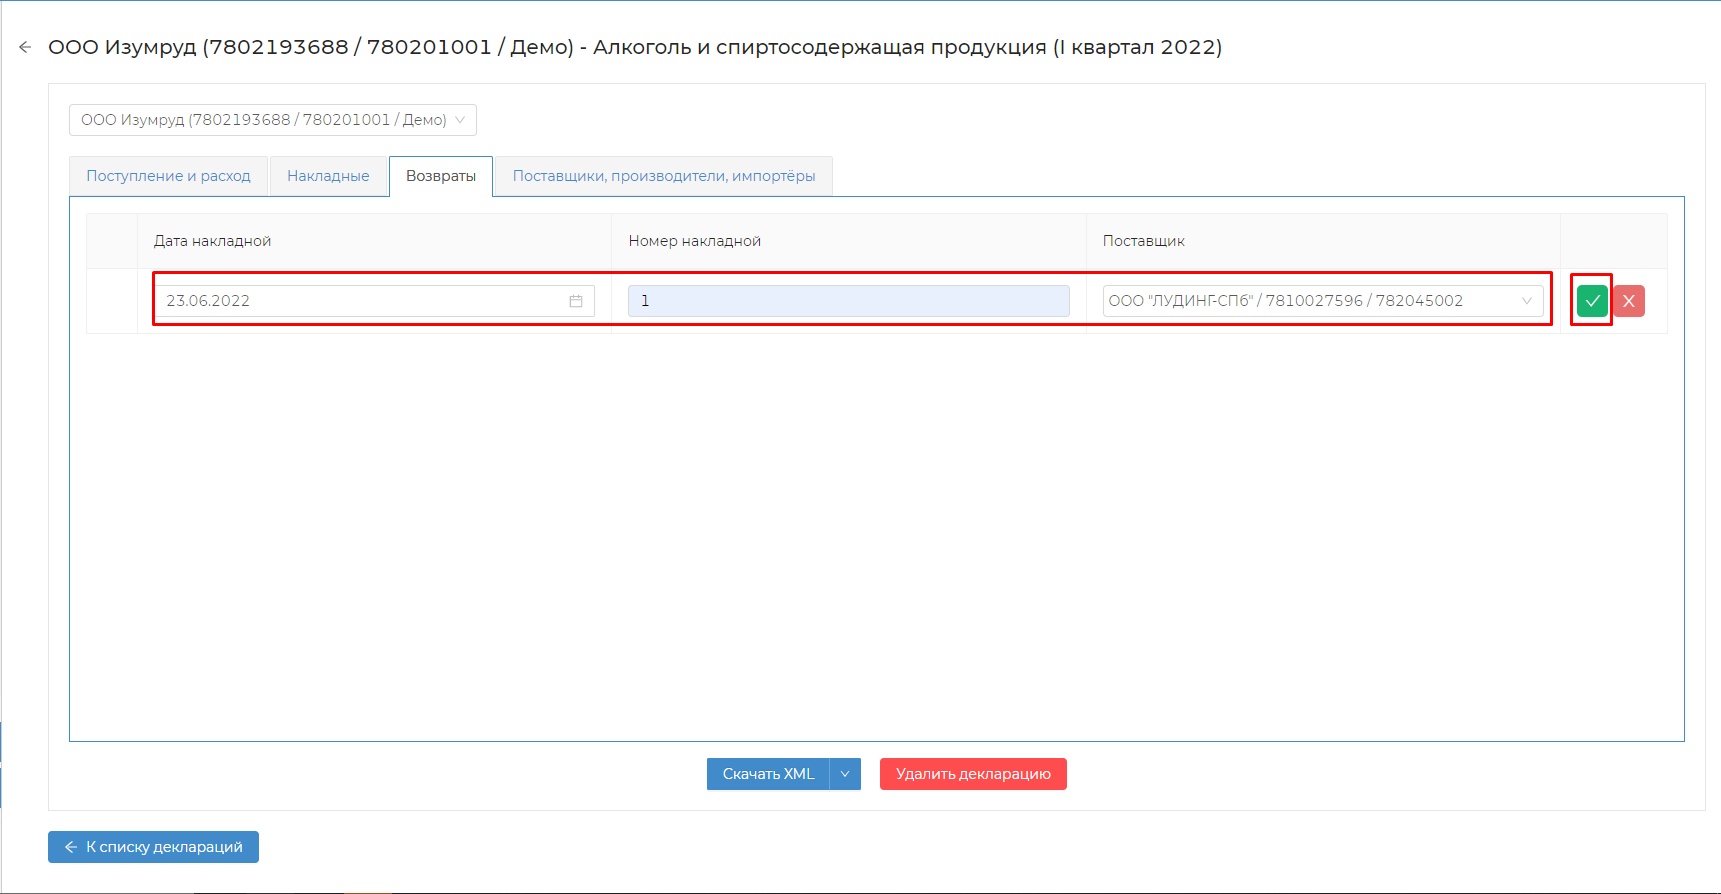Click the Удалить декларацию button

point(973,774)
